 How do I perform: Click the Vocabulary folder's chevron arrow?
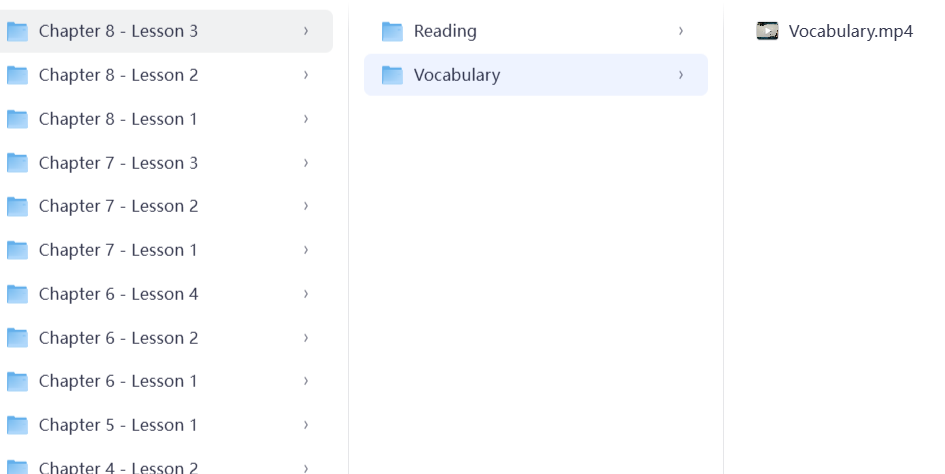point(681,75)
